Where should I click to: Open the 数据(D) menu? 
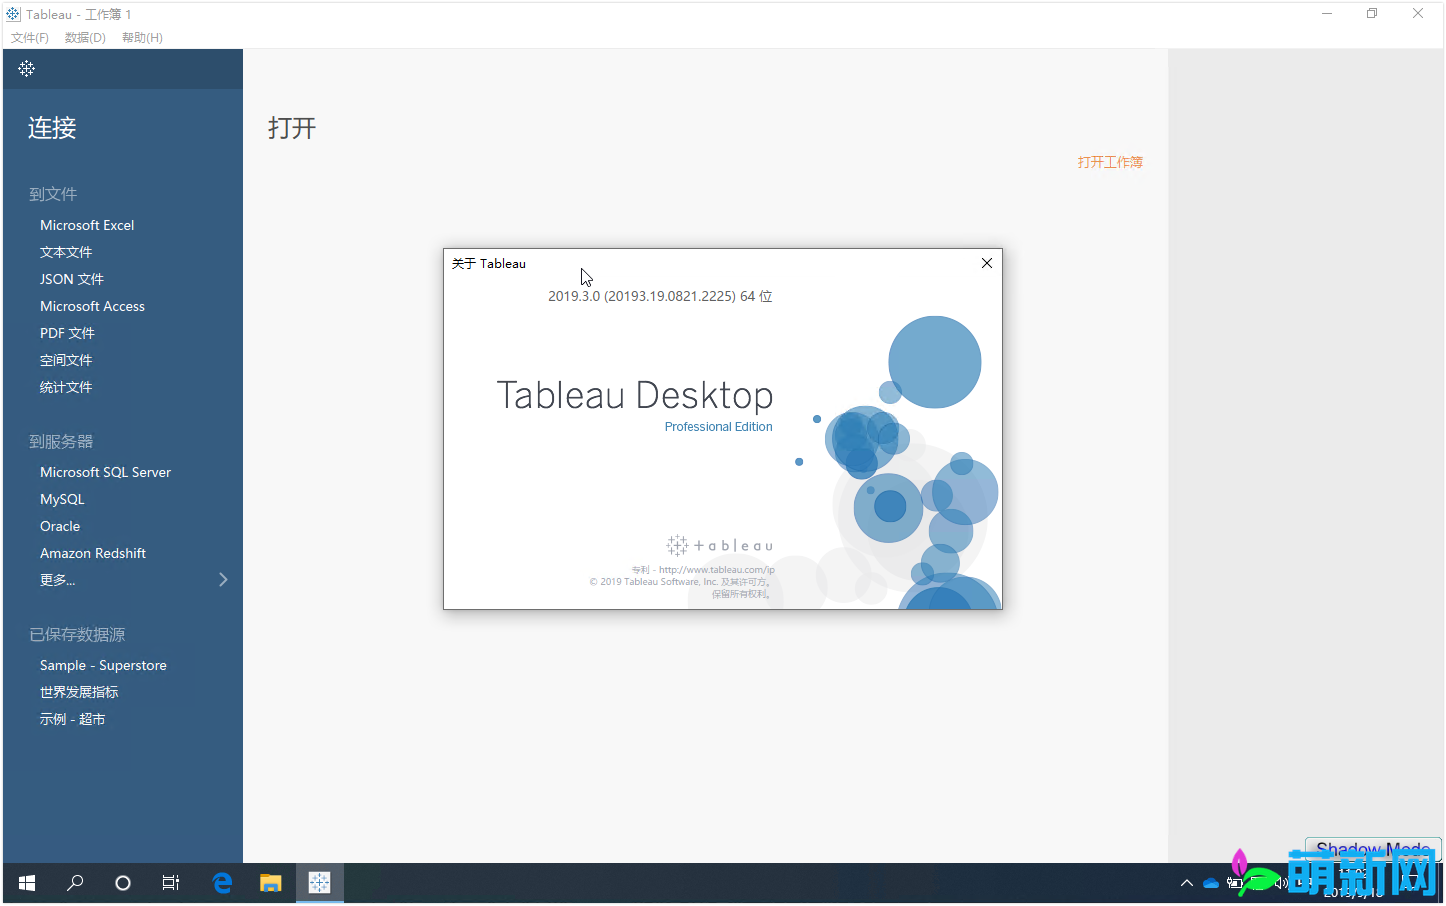(85, 38)
